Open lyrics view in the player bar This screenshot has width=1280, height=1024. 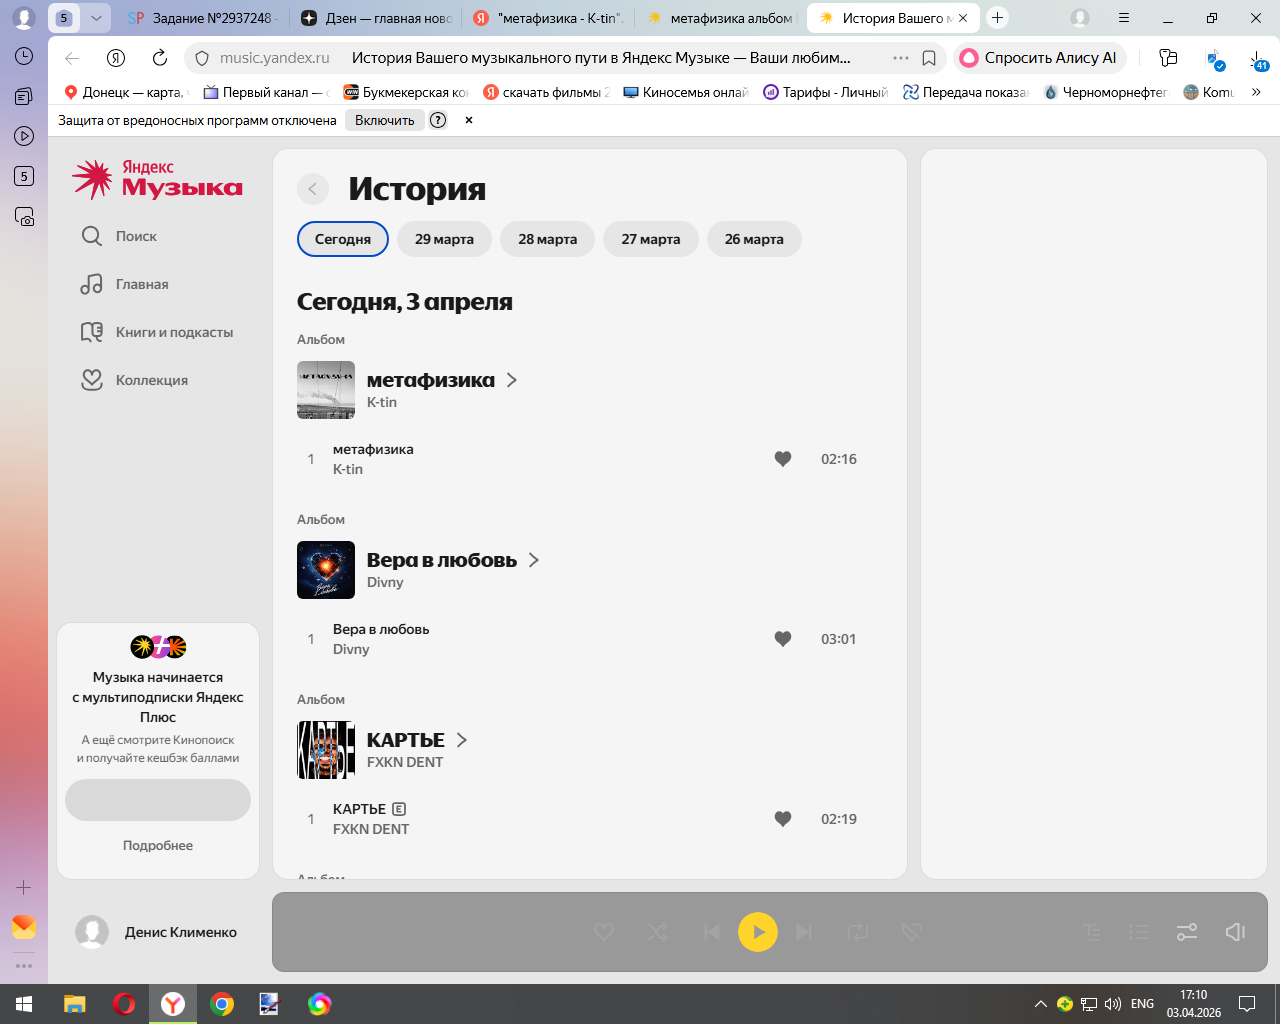1092,932
